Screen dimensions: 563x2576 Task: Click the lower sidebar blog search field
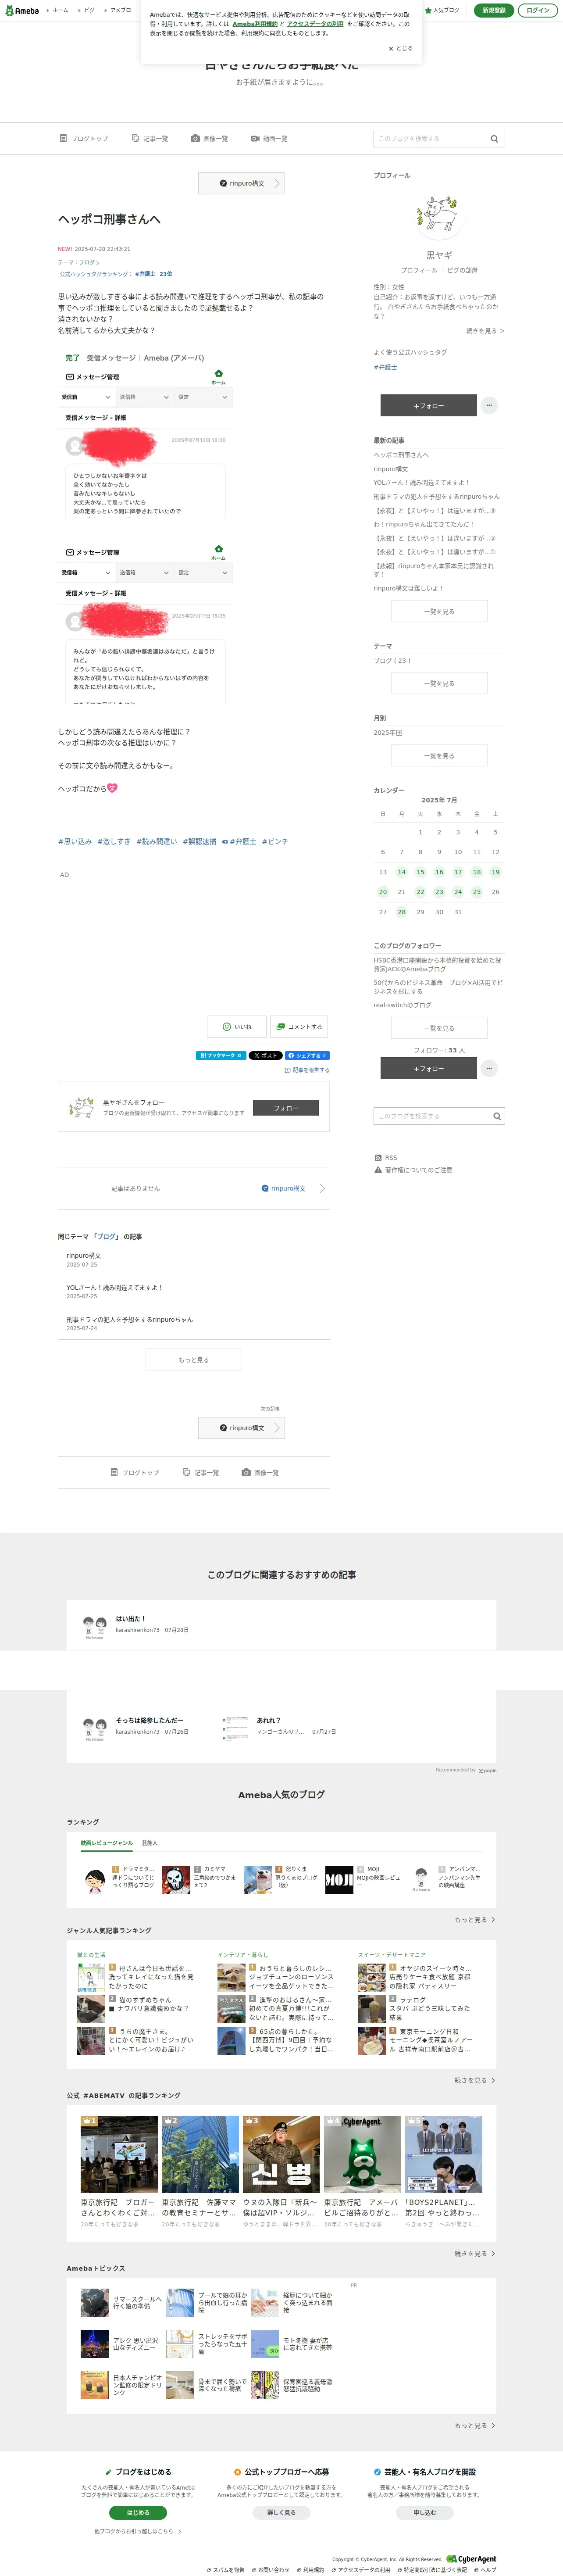tap(431, 1115)
